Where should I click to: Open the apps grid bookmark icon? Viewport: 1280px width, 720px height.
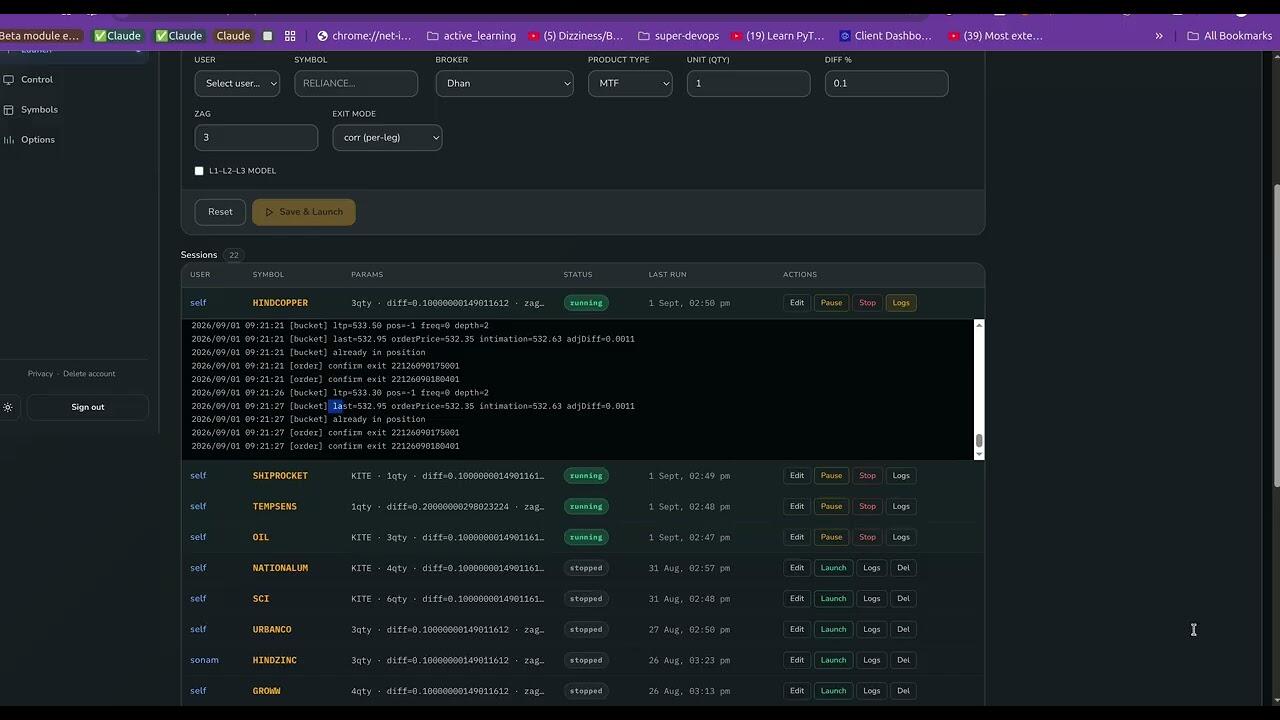pyautogui.click(x=290, y=36)
